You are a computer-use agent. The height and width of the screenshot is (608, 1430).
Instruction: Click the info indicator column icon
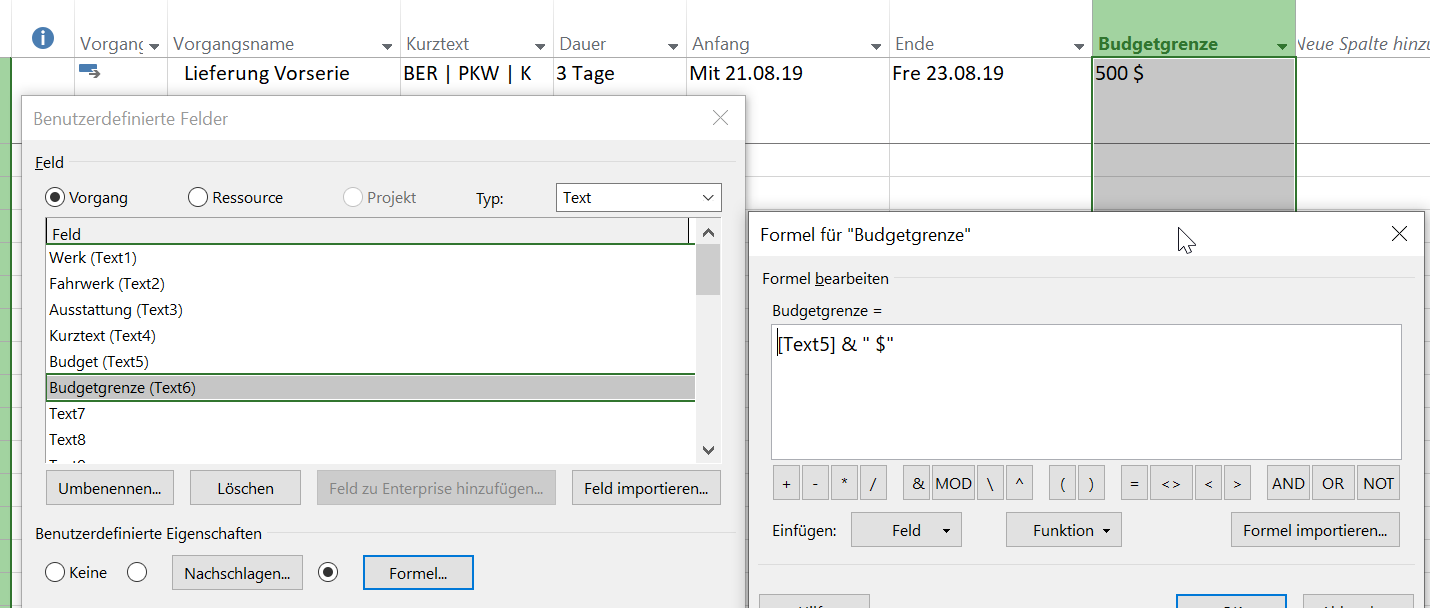click(x=43, y=38)
